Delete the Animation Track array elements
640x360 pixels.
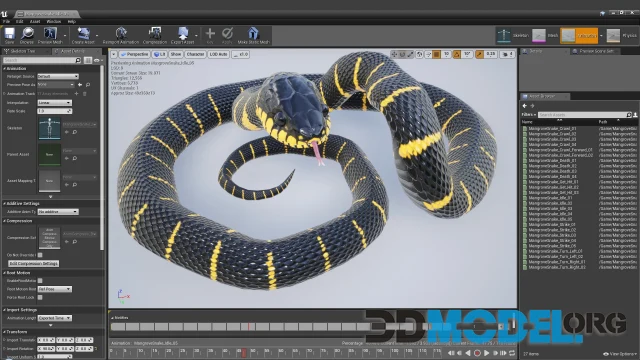[85, 94]
